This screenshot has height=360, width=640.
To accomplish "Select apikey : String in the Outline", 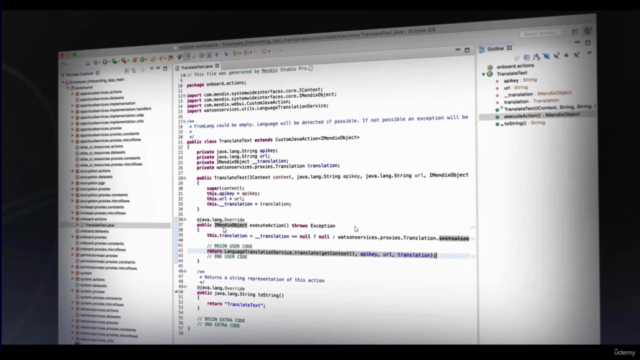I will click(520, 80).
